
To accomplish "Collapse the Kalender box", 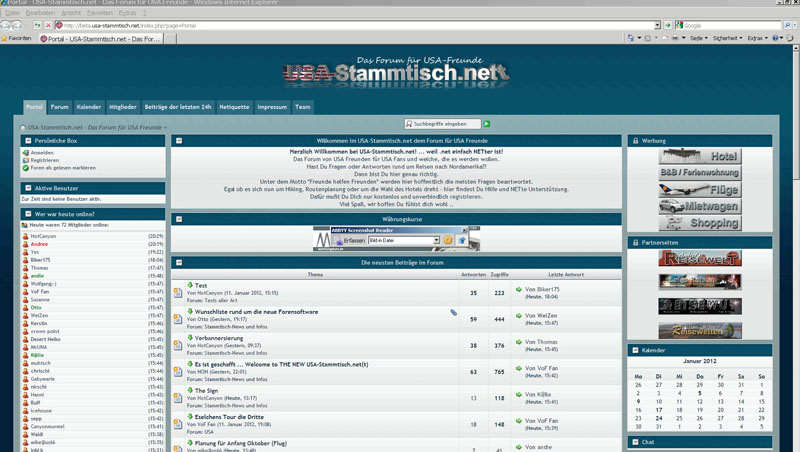I will point(635,350).
